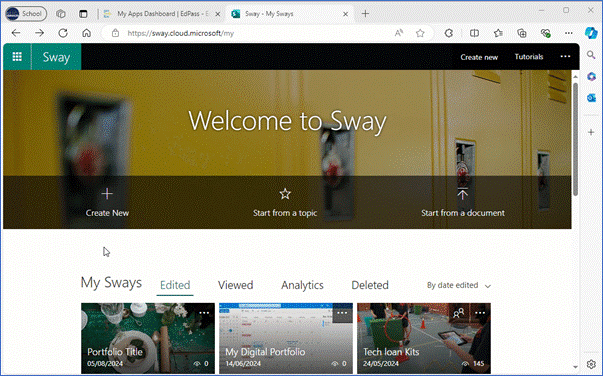Click the Start from a topic star

coord(285,193)
